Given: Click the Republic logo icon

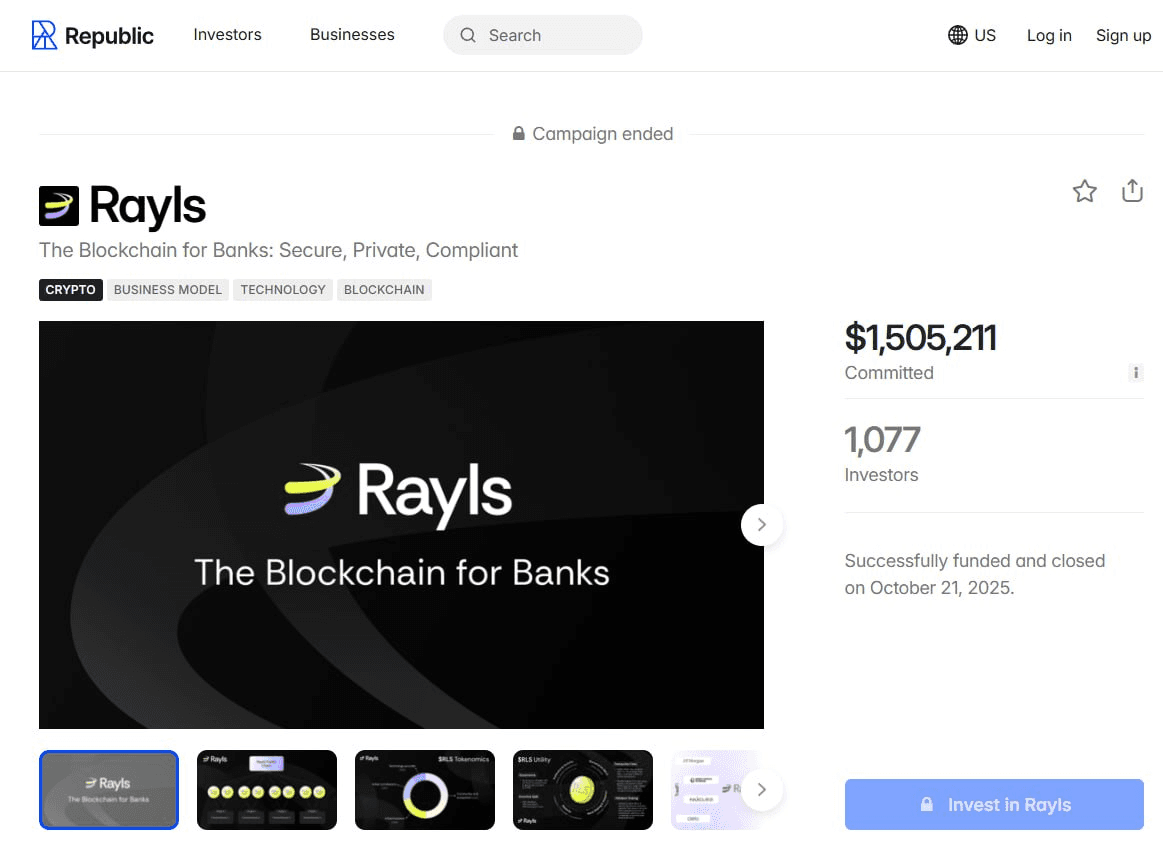Looking at the screenshot, I should [44, 35].
